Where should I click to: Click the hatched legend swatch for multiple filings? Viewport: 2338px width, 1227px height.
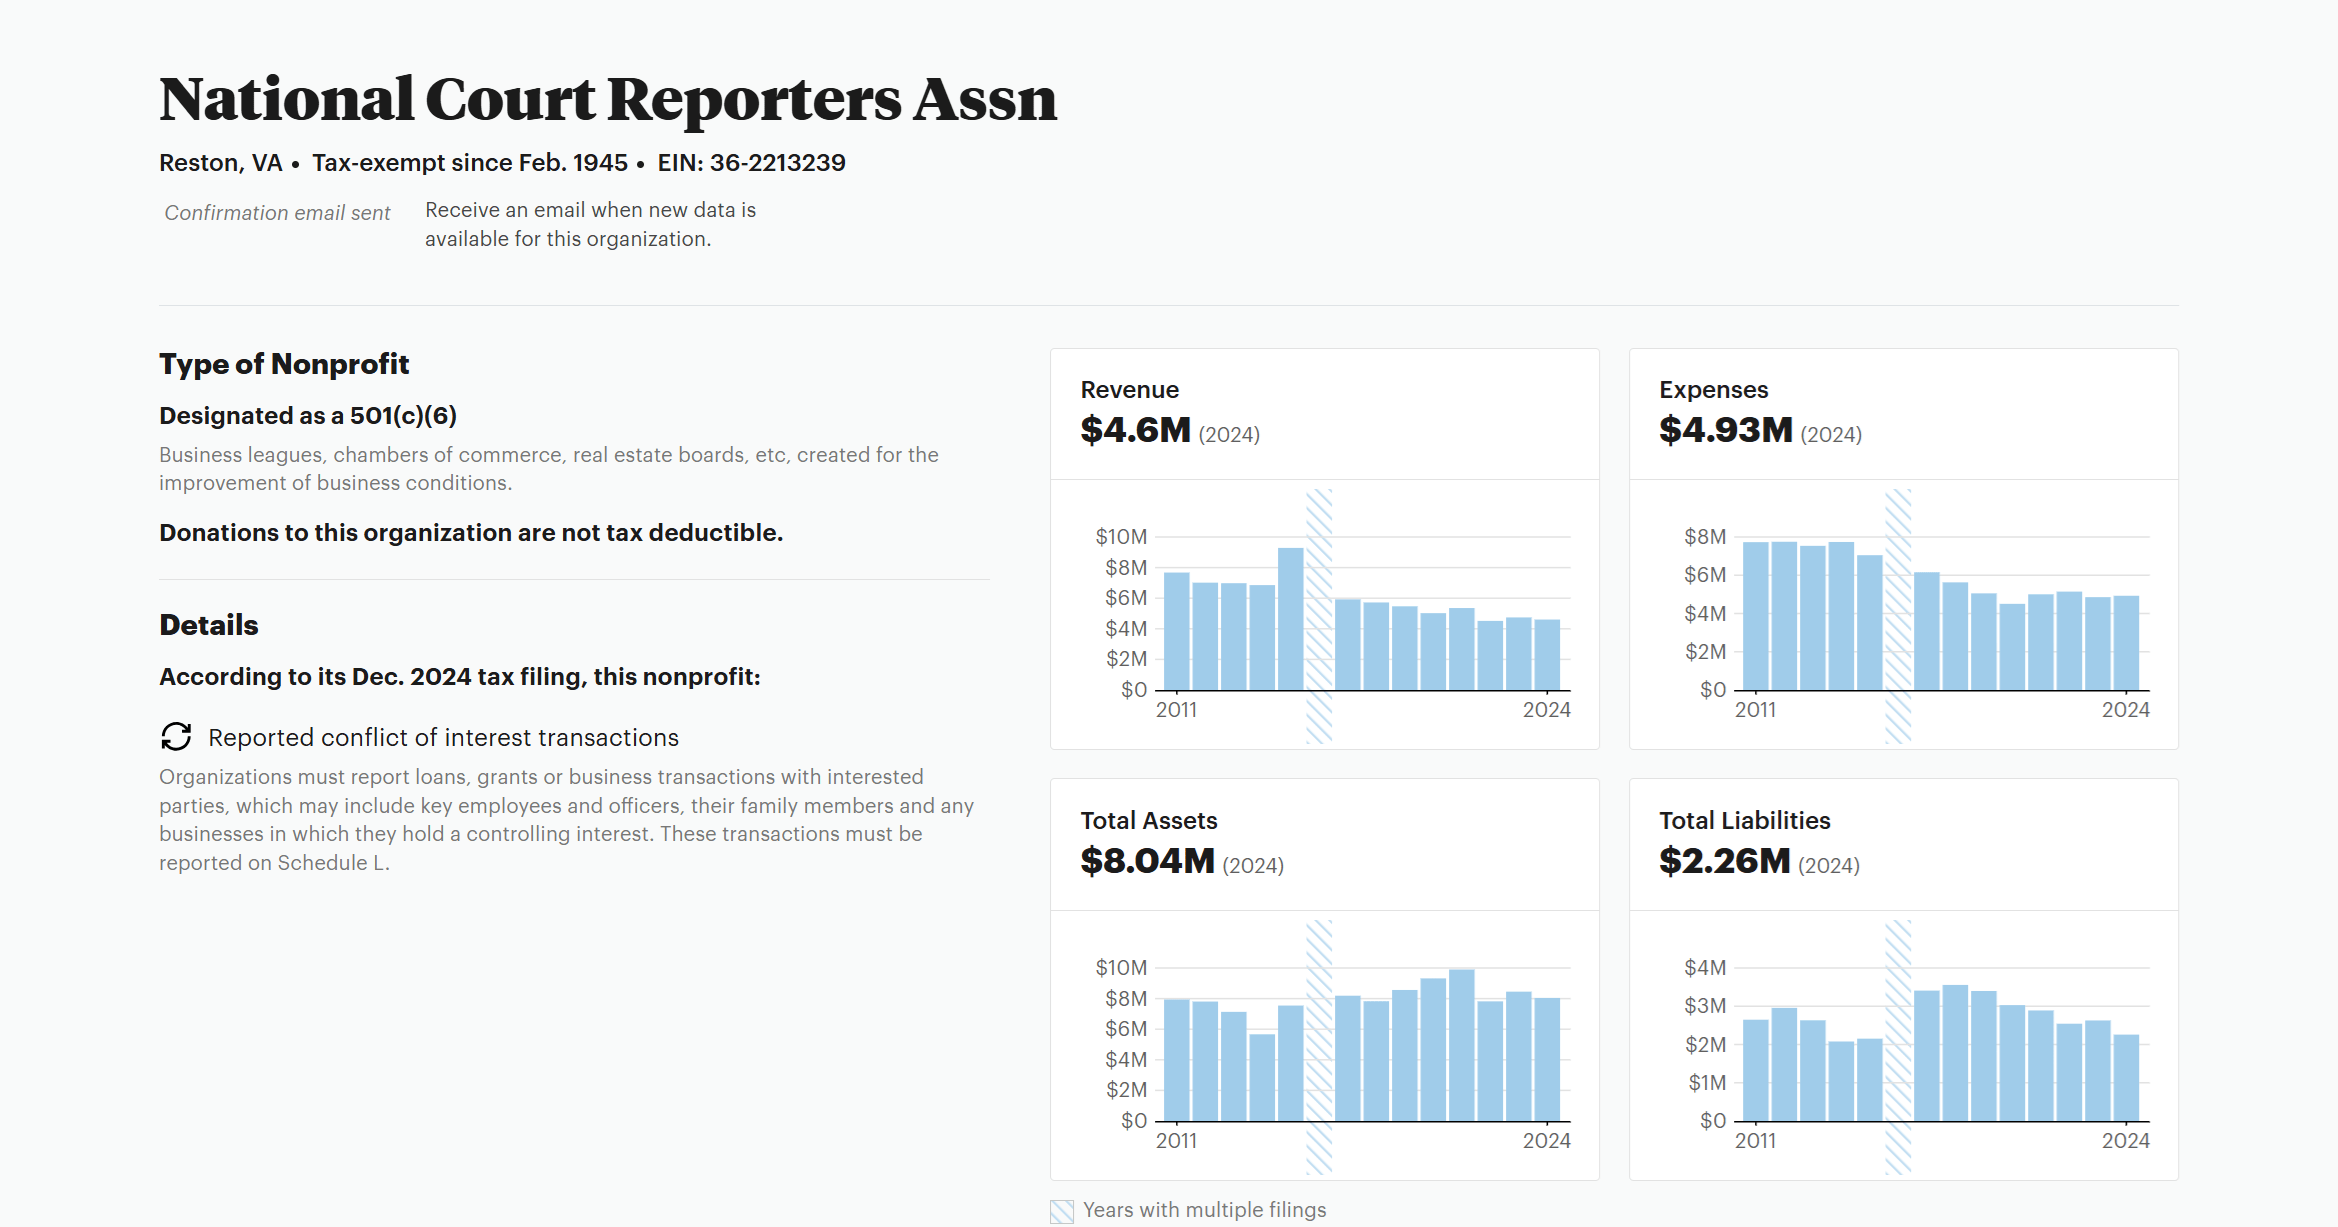pyautogui.click(x=1062, y=1211)
